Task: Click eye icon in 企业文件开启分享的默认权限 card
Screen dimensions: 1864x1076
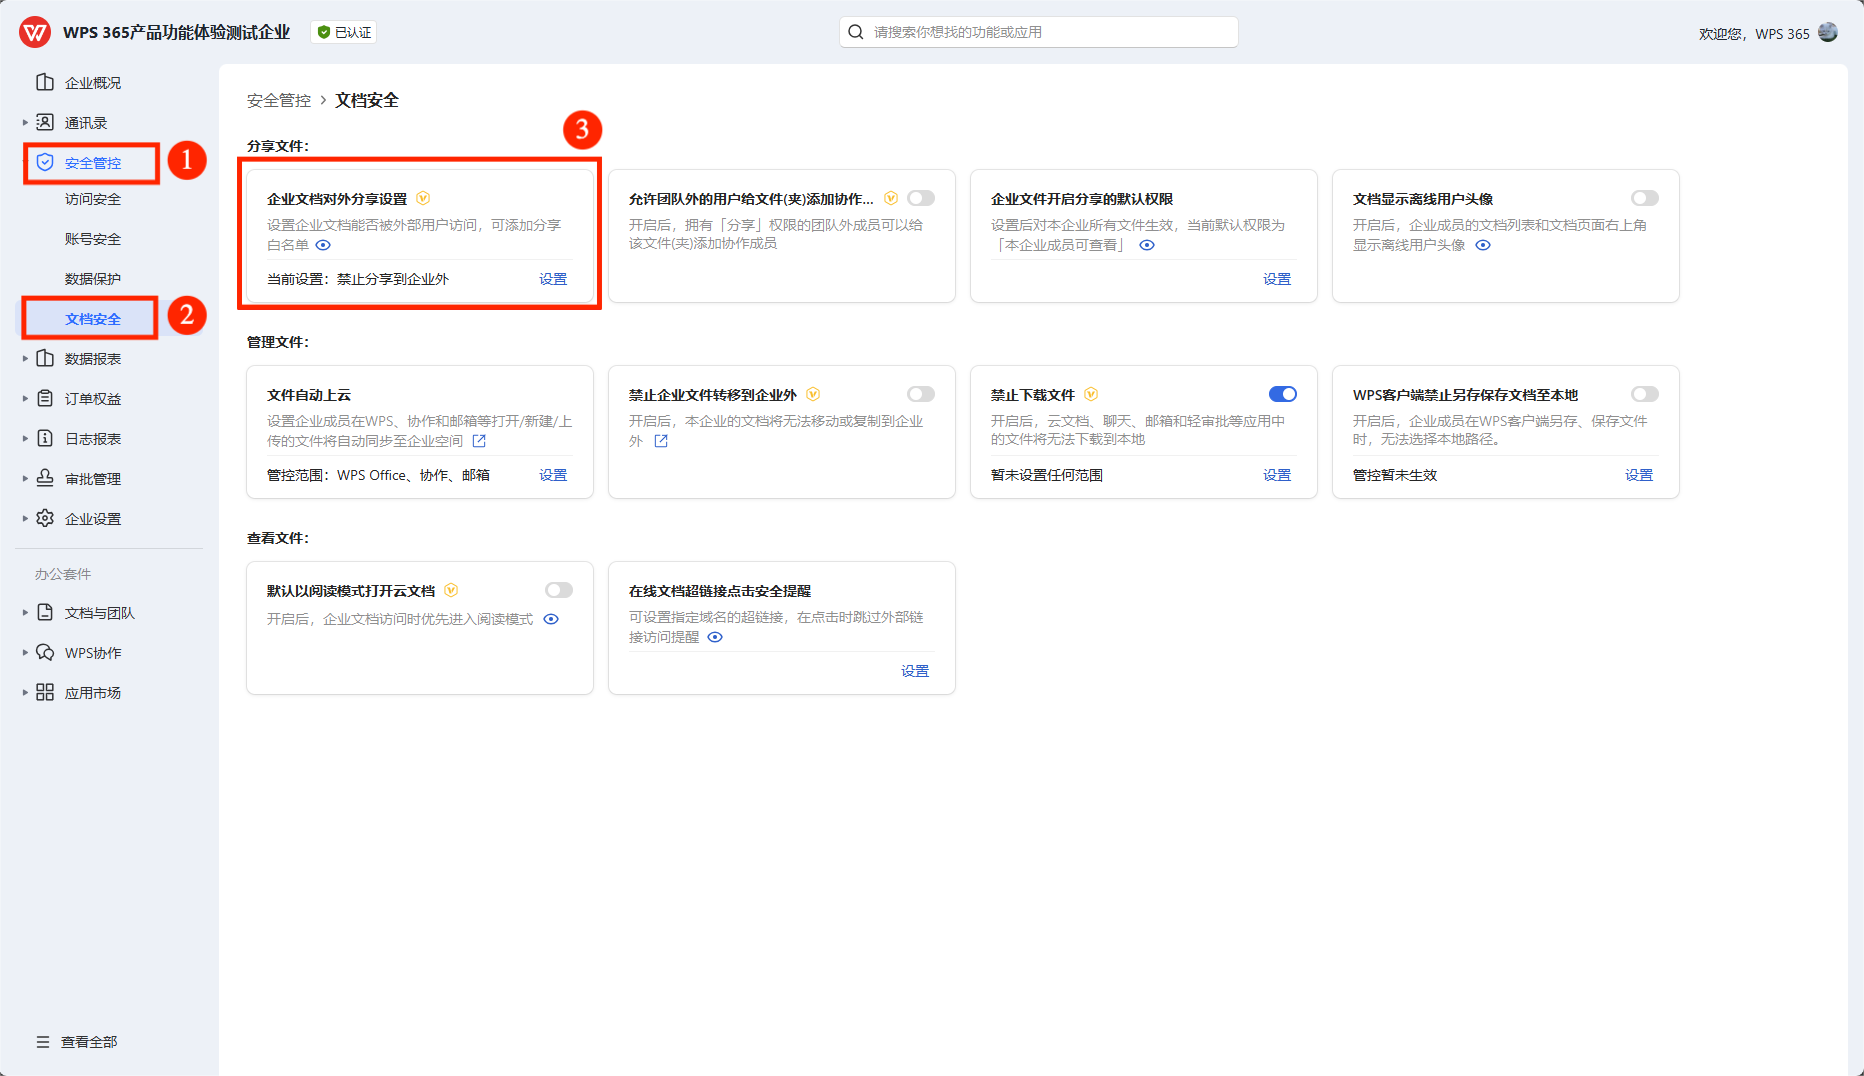Action: pyautogui.click(x=1147, y=245)
